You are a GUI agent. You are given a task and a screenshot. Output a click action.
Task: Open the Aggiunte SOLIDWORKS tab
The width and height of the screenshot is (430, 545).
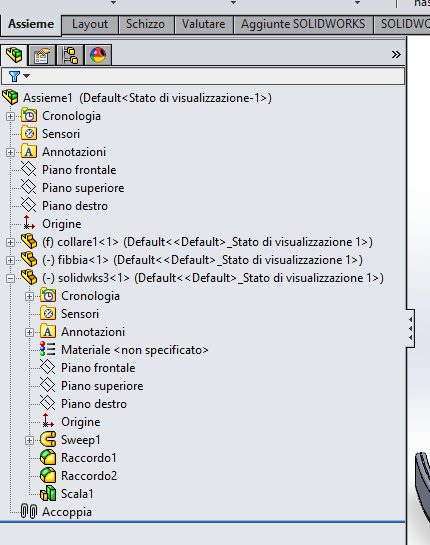coord(303,24)
